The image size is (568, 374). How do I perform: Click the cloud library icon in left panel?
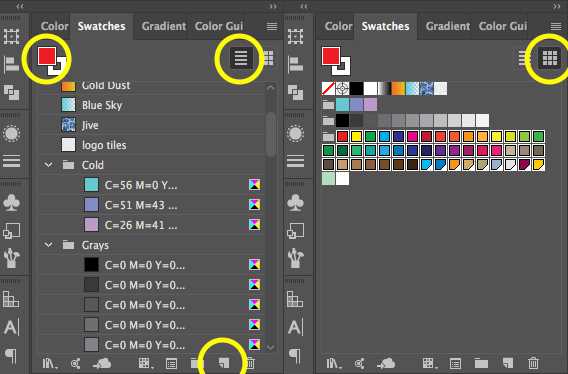[102, 363]
